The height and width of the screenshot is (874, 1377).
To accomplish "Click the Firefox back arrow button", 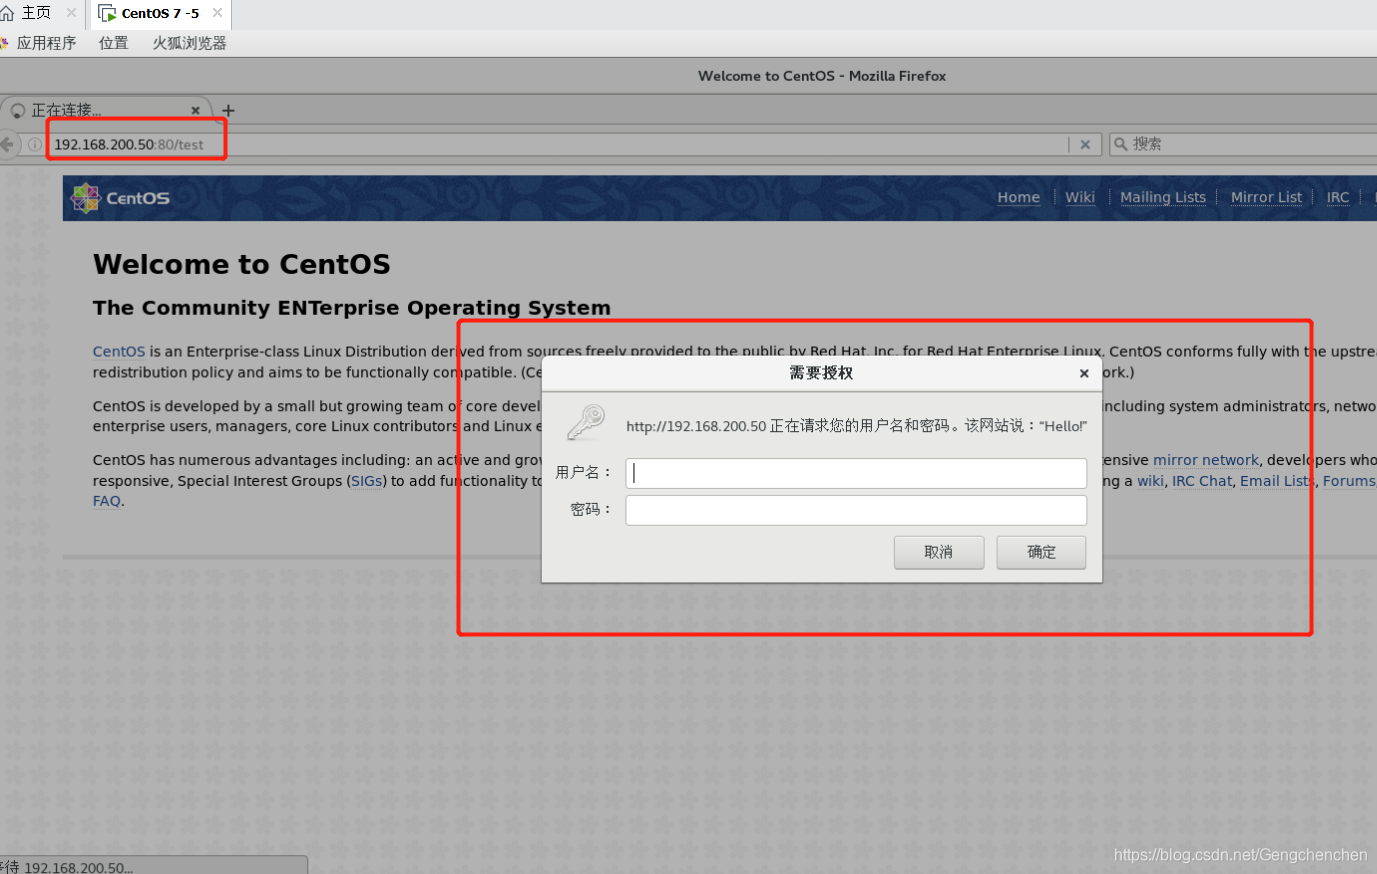I will pyautogui.click(x=8, y=144).
